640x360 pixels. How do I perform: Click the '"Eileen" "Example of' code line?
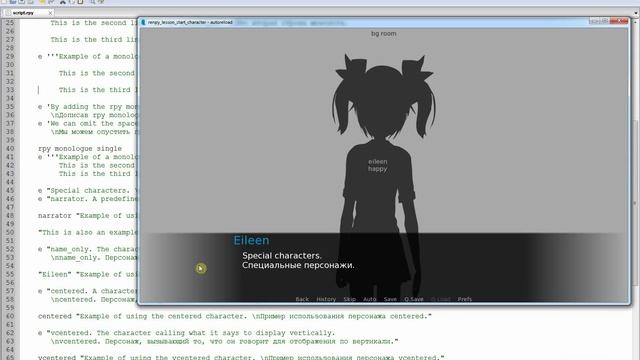point(87,274)
